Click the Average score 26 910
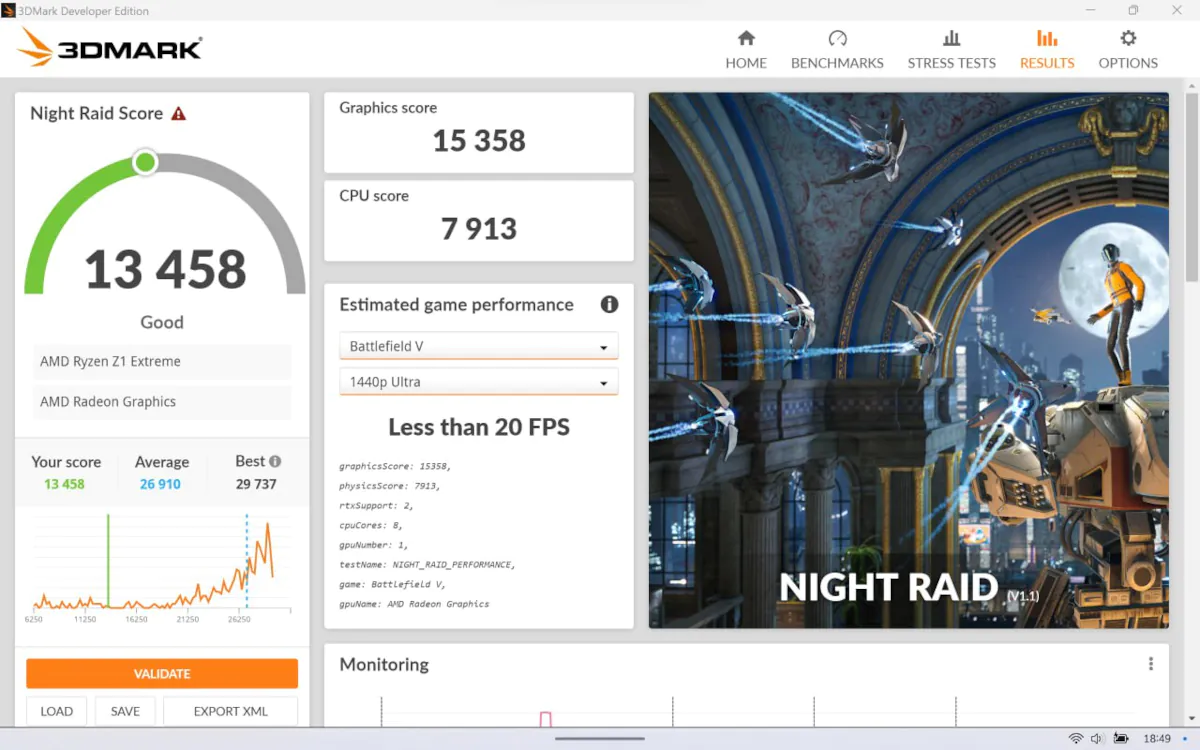The height and width of the screenshot is (750, 1200). tap(160, 484)
